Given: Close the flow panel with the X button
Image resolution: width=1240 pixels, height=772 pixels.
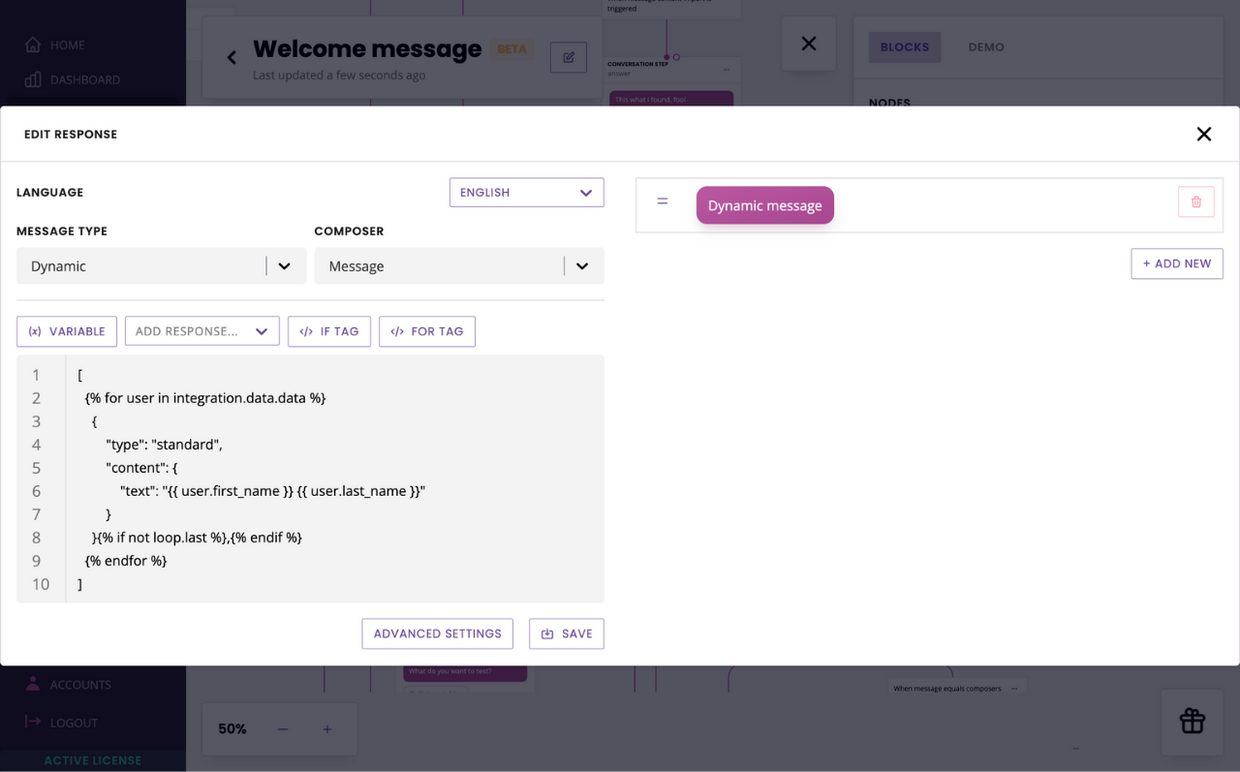Looking at the screenshot, I should [809, 44].
